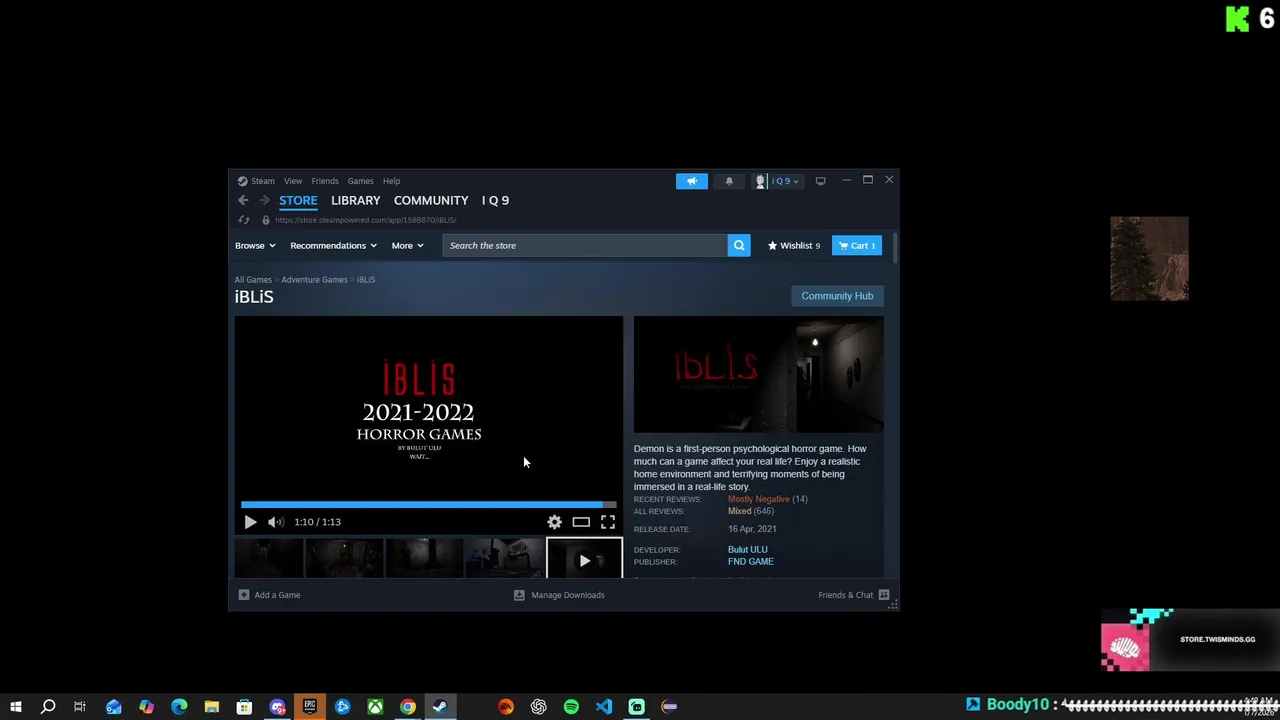This screenshot has height=720, width=1280.
Task: Open the Friends menu
Action: (325, 181)
